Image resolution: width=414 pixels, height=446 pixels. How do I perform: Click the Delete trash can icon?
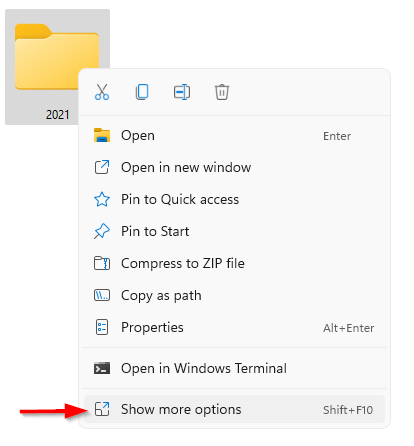[222, 92]
